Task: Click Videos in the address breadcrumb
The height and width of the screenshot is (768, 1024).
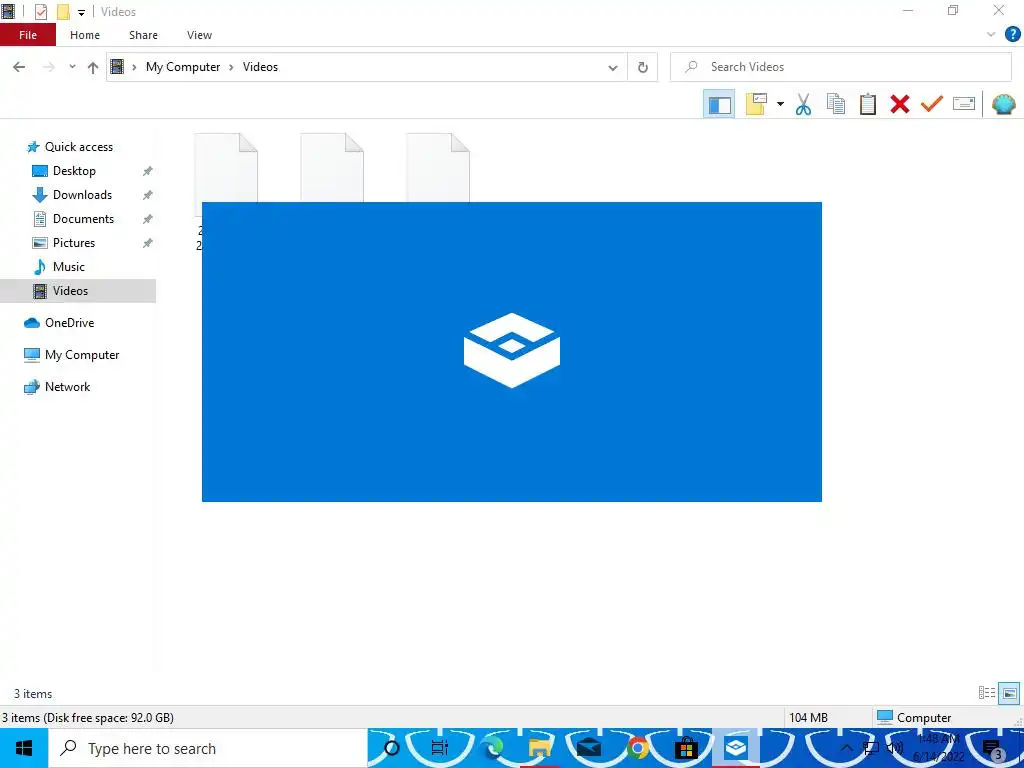Action: click(260, 67)
